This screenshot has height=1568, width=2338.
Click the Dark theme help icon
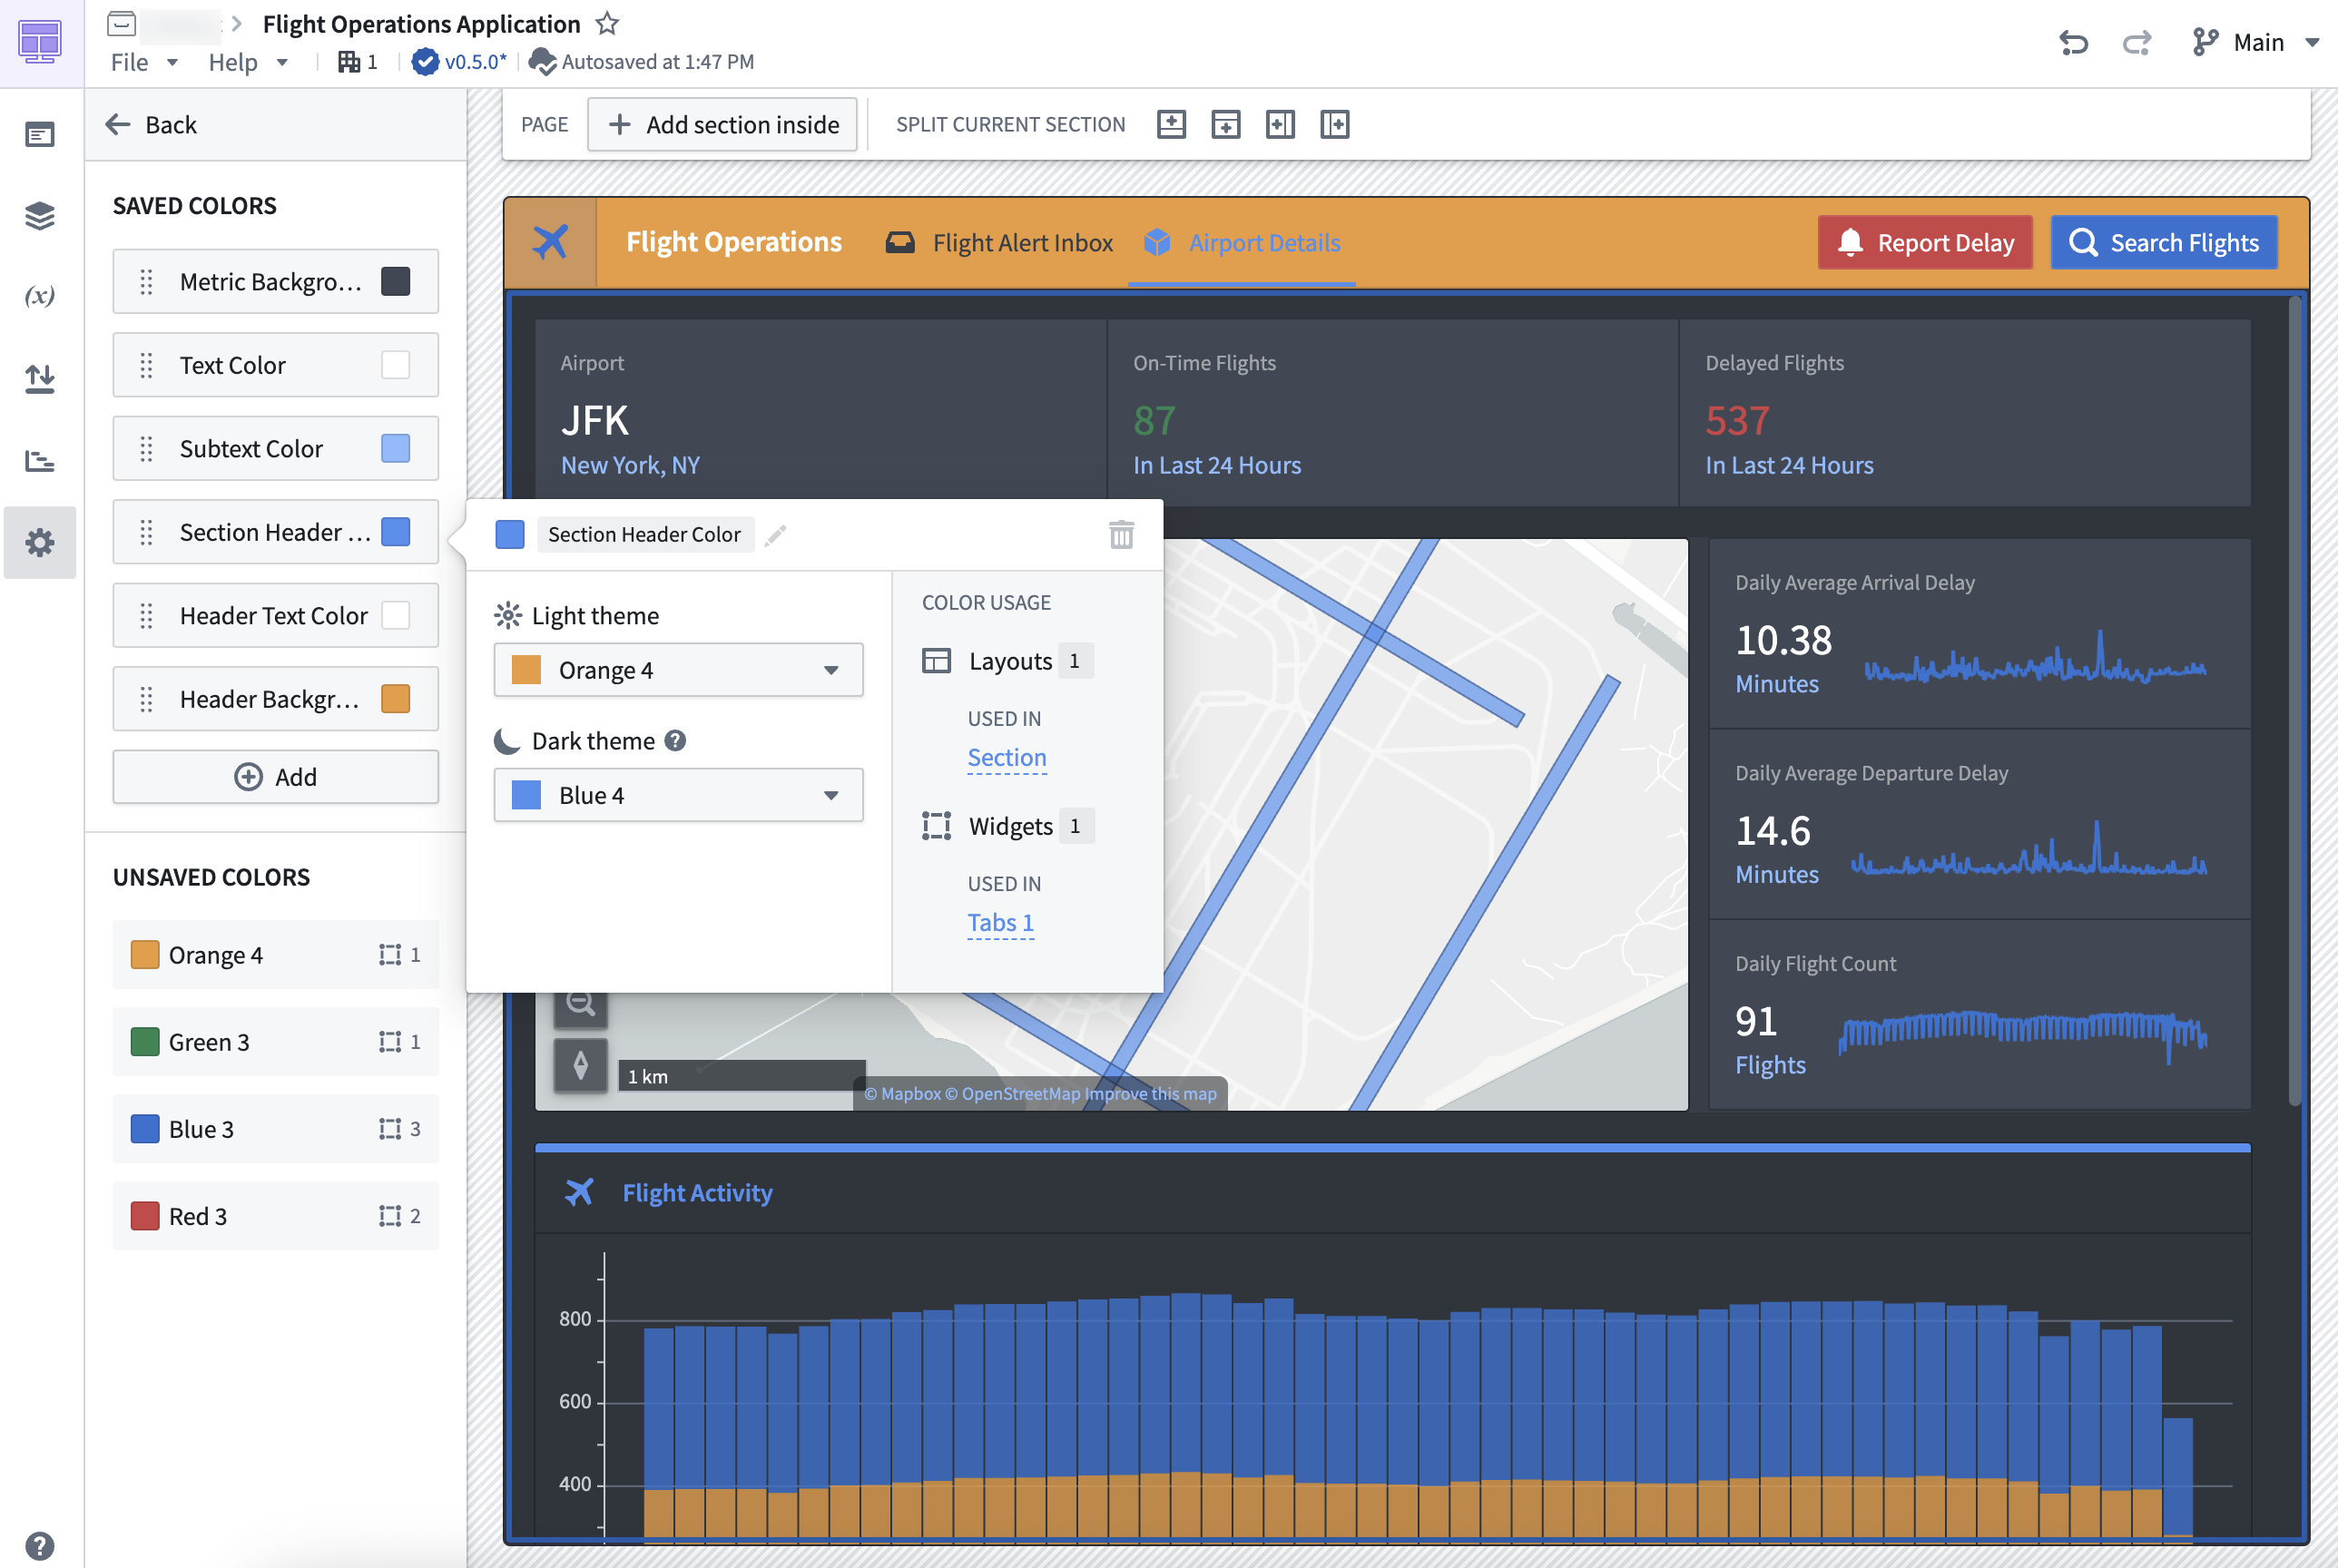[x=675, y=741]
